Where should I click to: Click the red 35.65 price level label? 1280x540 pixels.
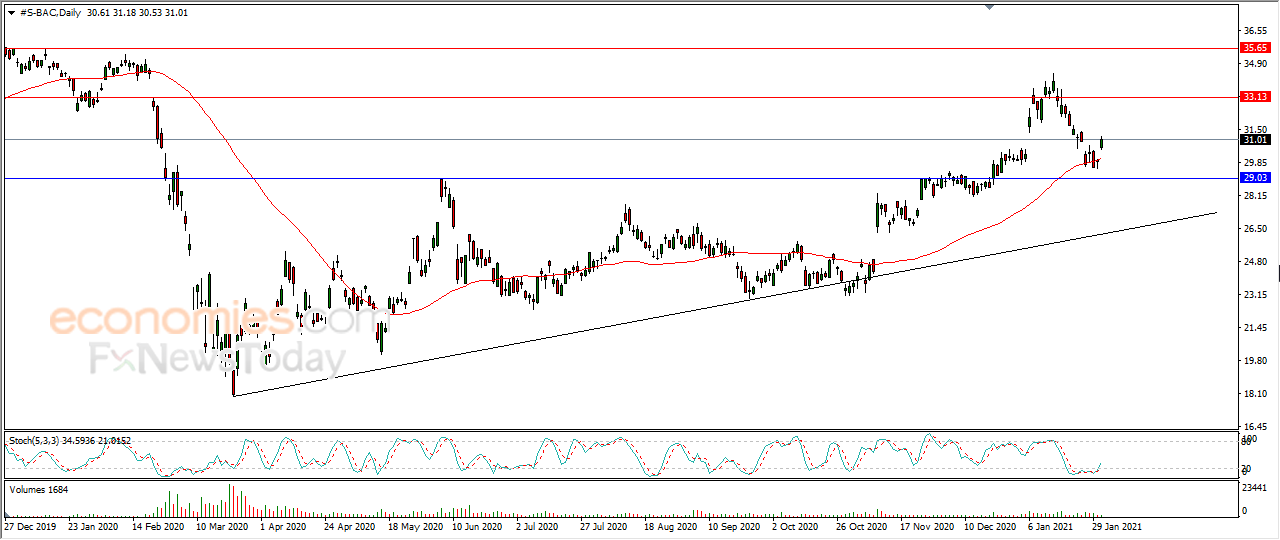click(x=1254, y=47)
